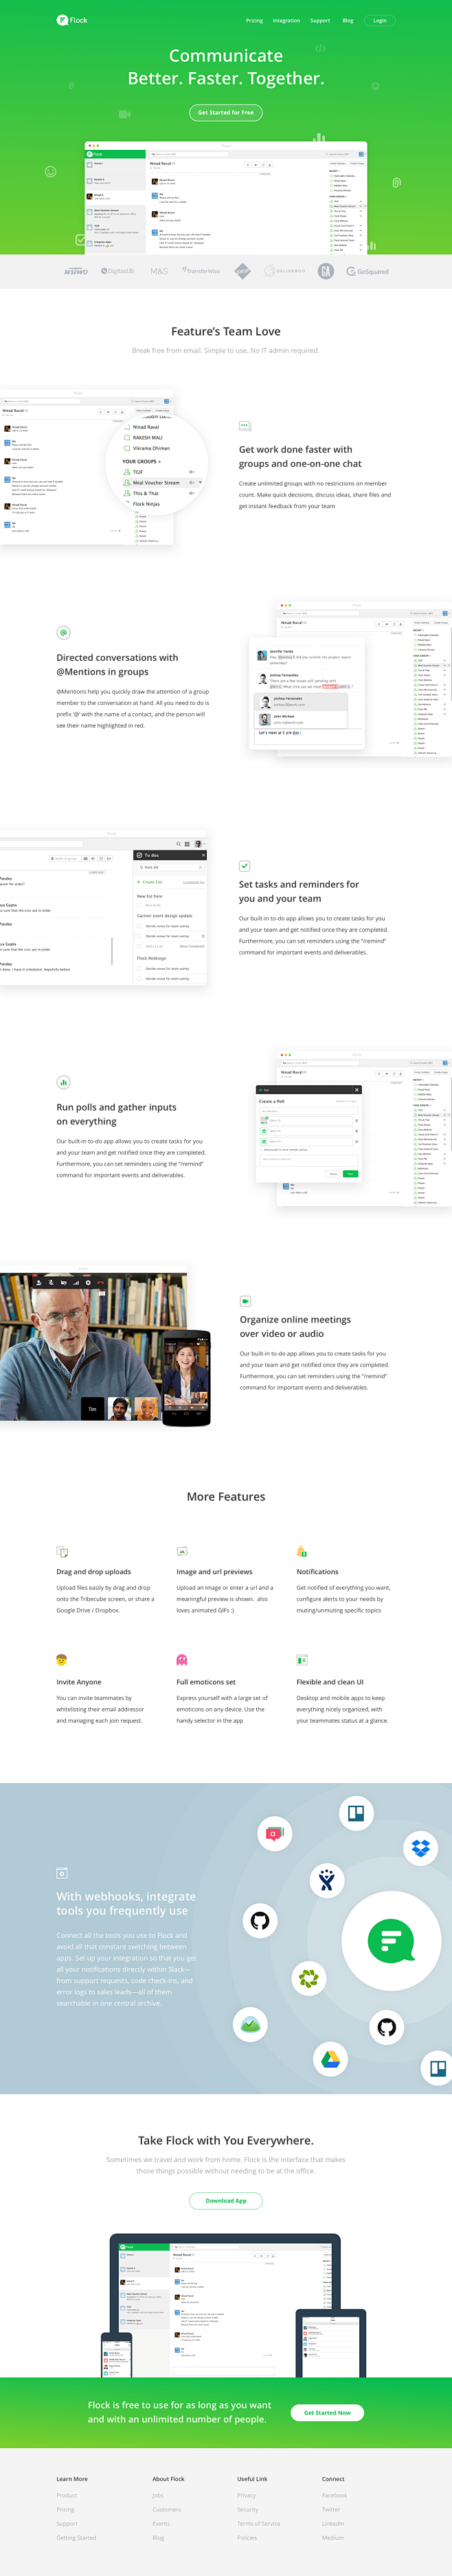Click the Login button
This screenshot has width=452, height=2576.
tap(380, 20)
